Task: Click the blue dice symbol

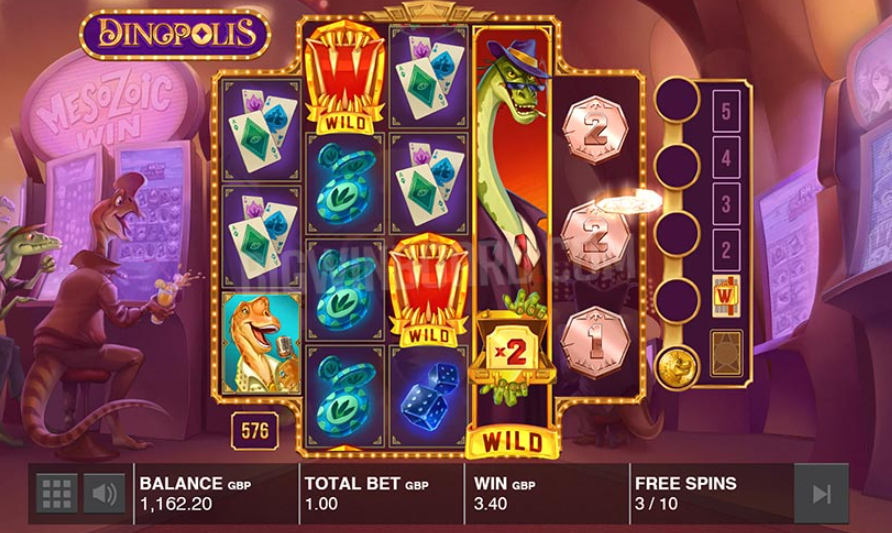Action: click(x=430, y=396)
